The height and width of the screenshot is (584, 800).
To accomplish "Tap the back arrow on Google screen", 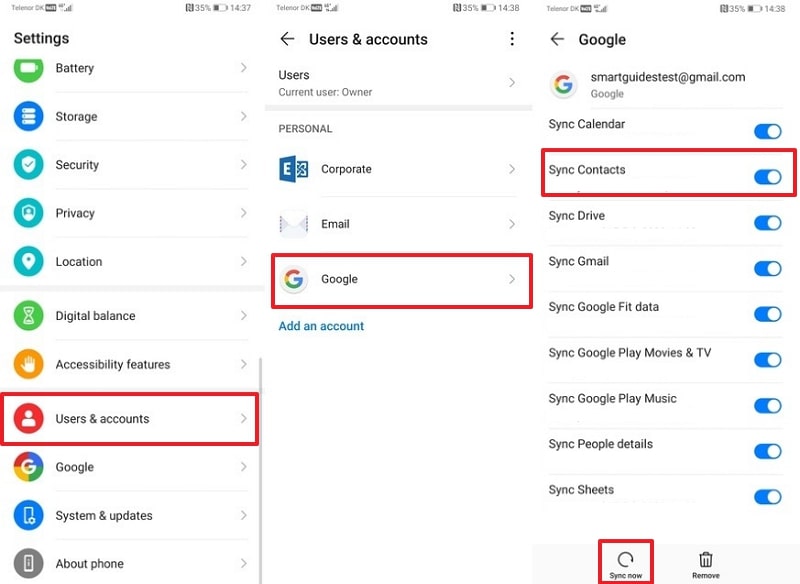I will [557, 39].
